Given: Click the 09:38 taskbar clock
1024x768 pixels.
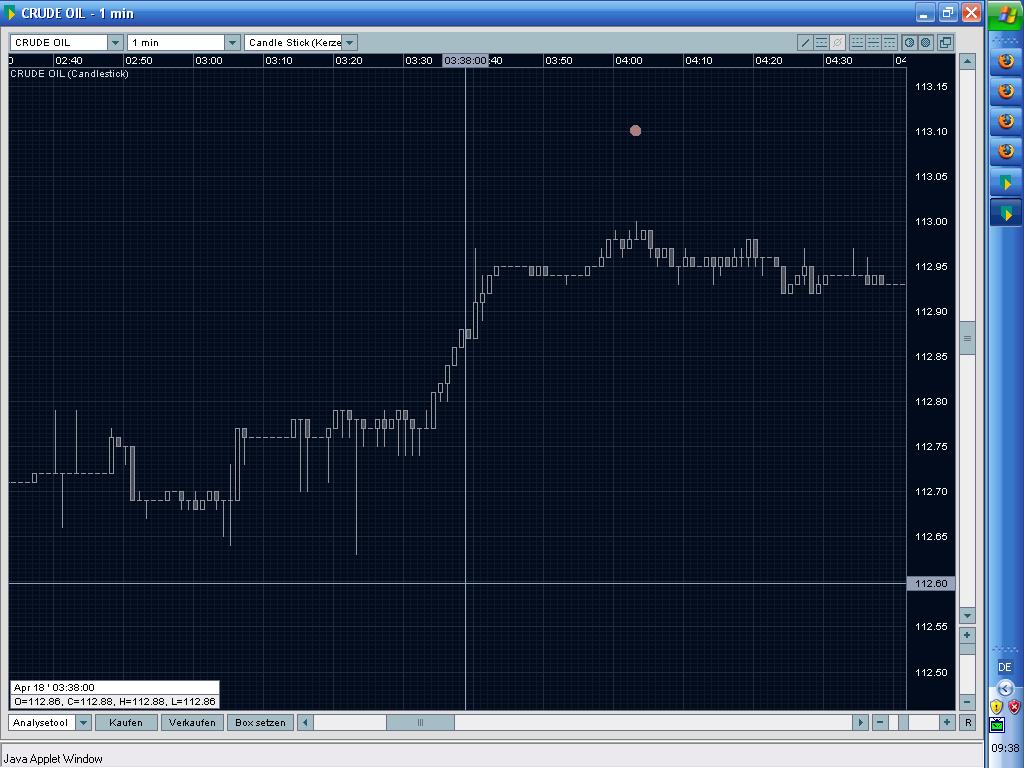Looking at the screenshot, I should [1005, 748].
